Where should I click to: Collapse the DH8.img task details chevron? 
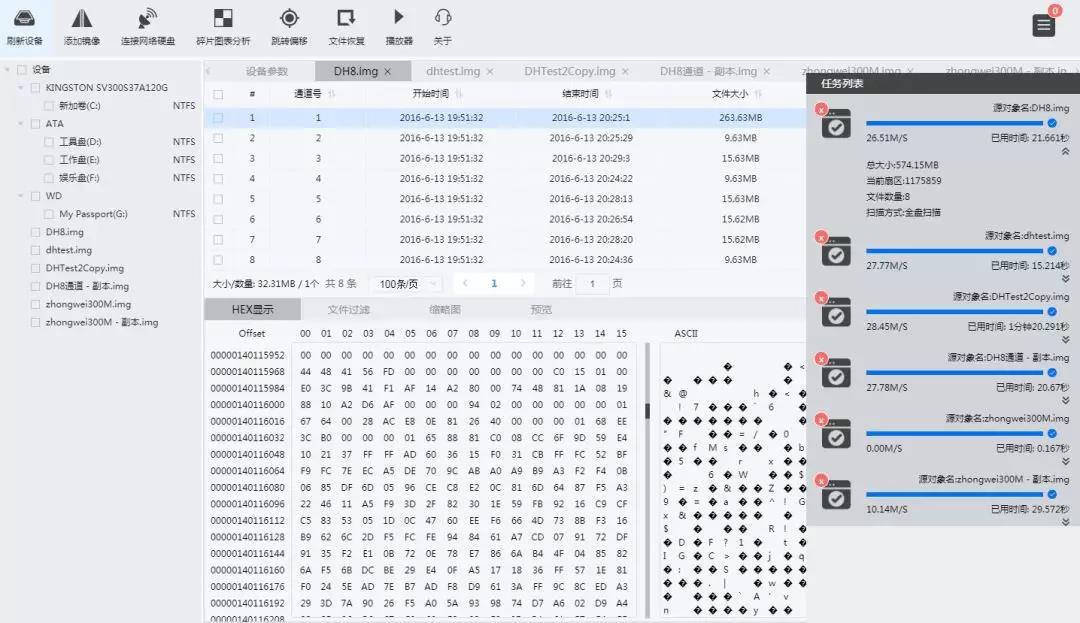(1065, 151)
